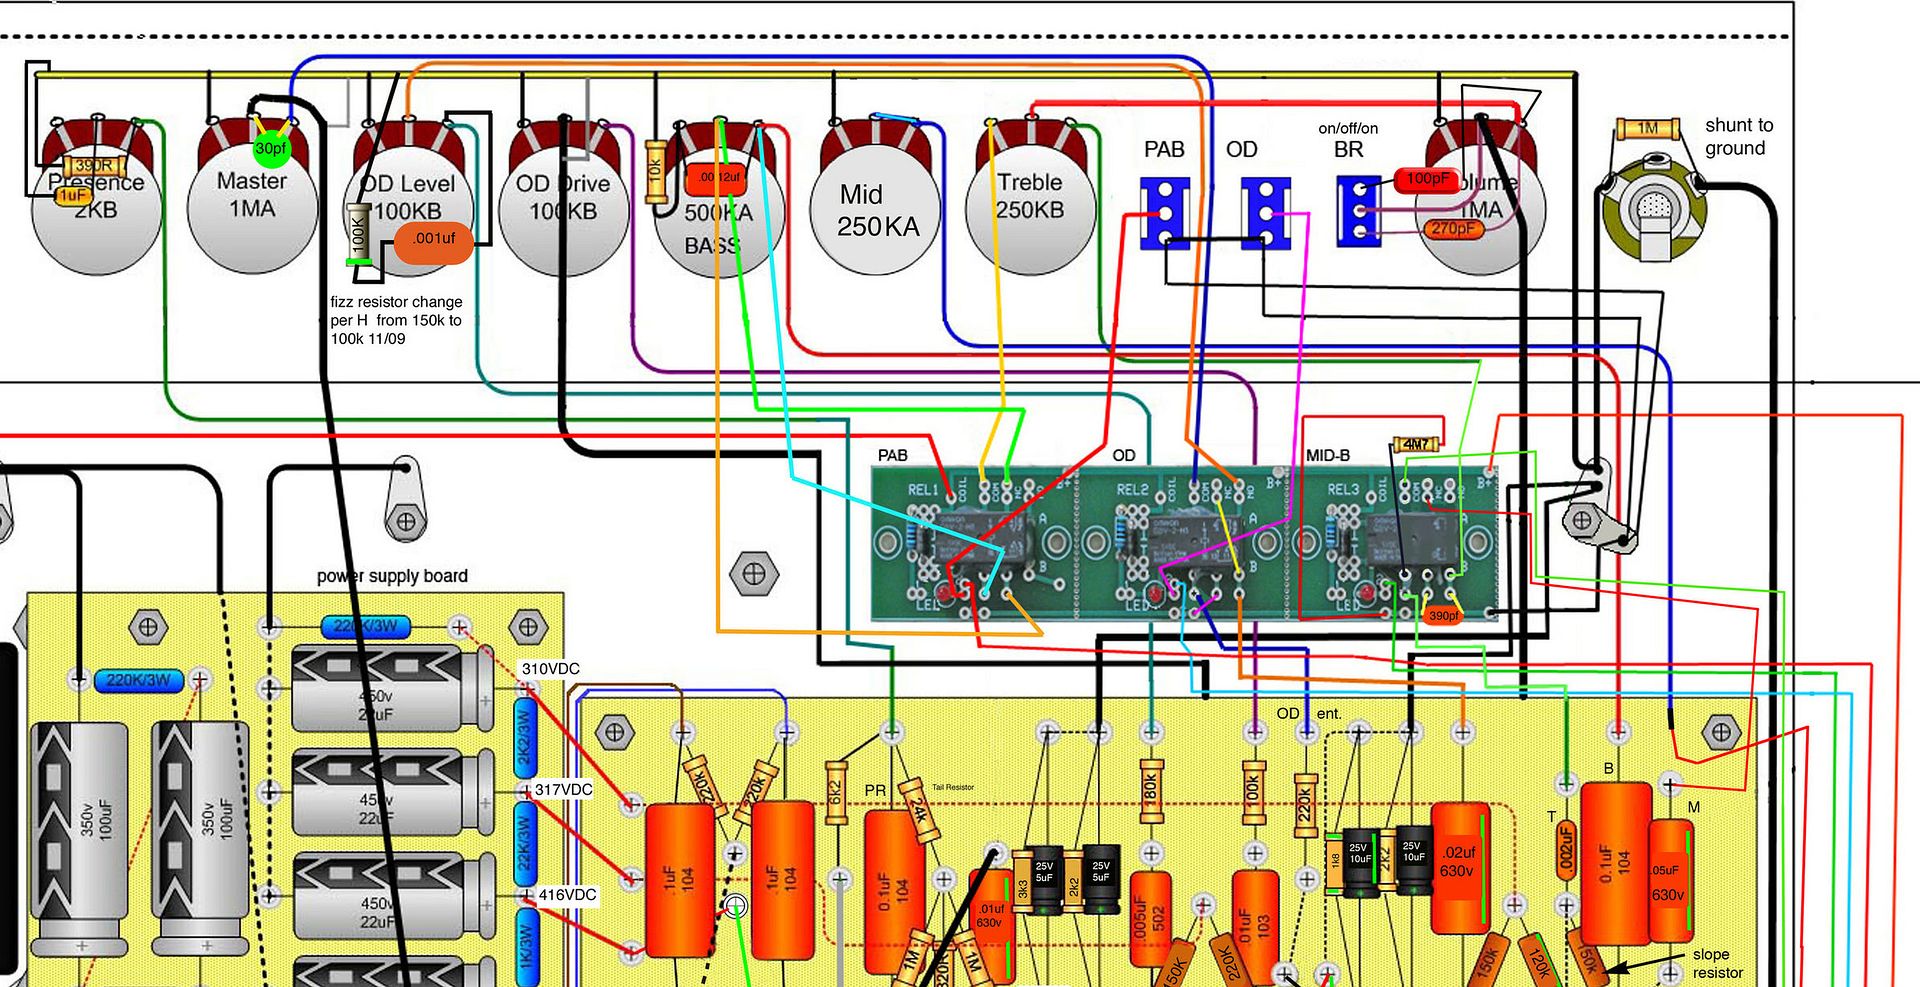Select the 4M7 resistor above MID-B relay

(x=1416, y=443)
